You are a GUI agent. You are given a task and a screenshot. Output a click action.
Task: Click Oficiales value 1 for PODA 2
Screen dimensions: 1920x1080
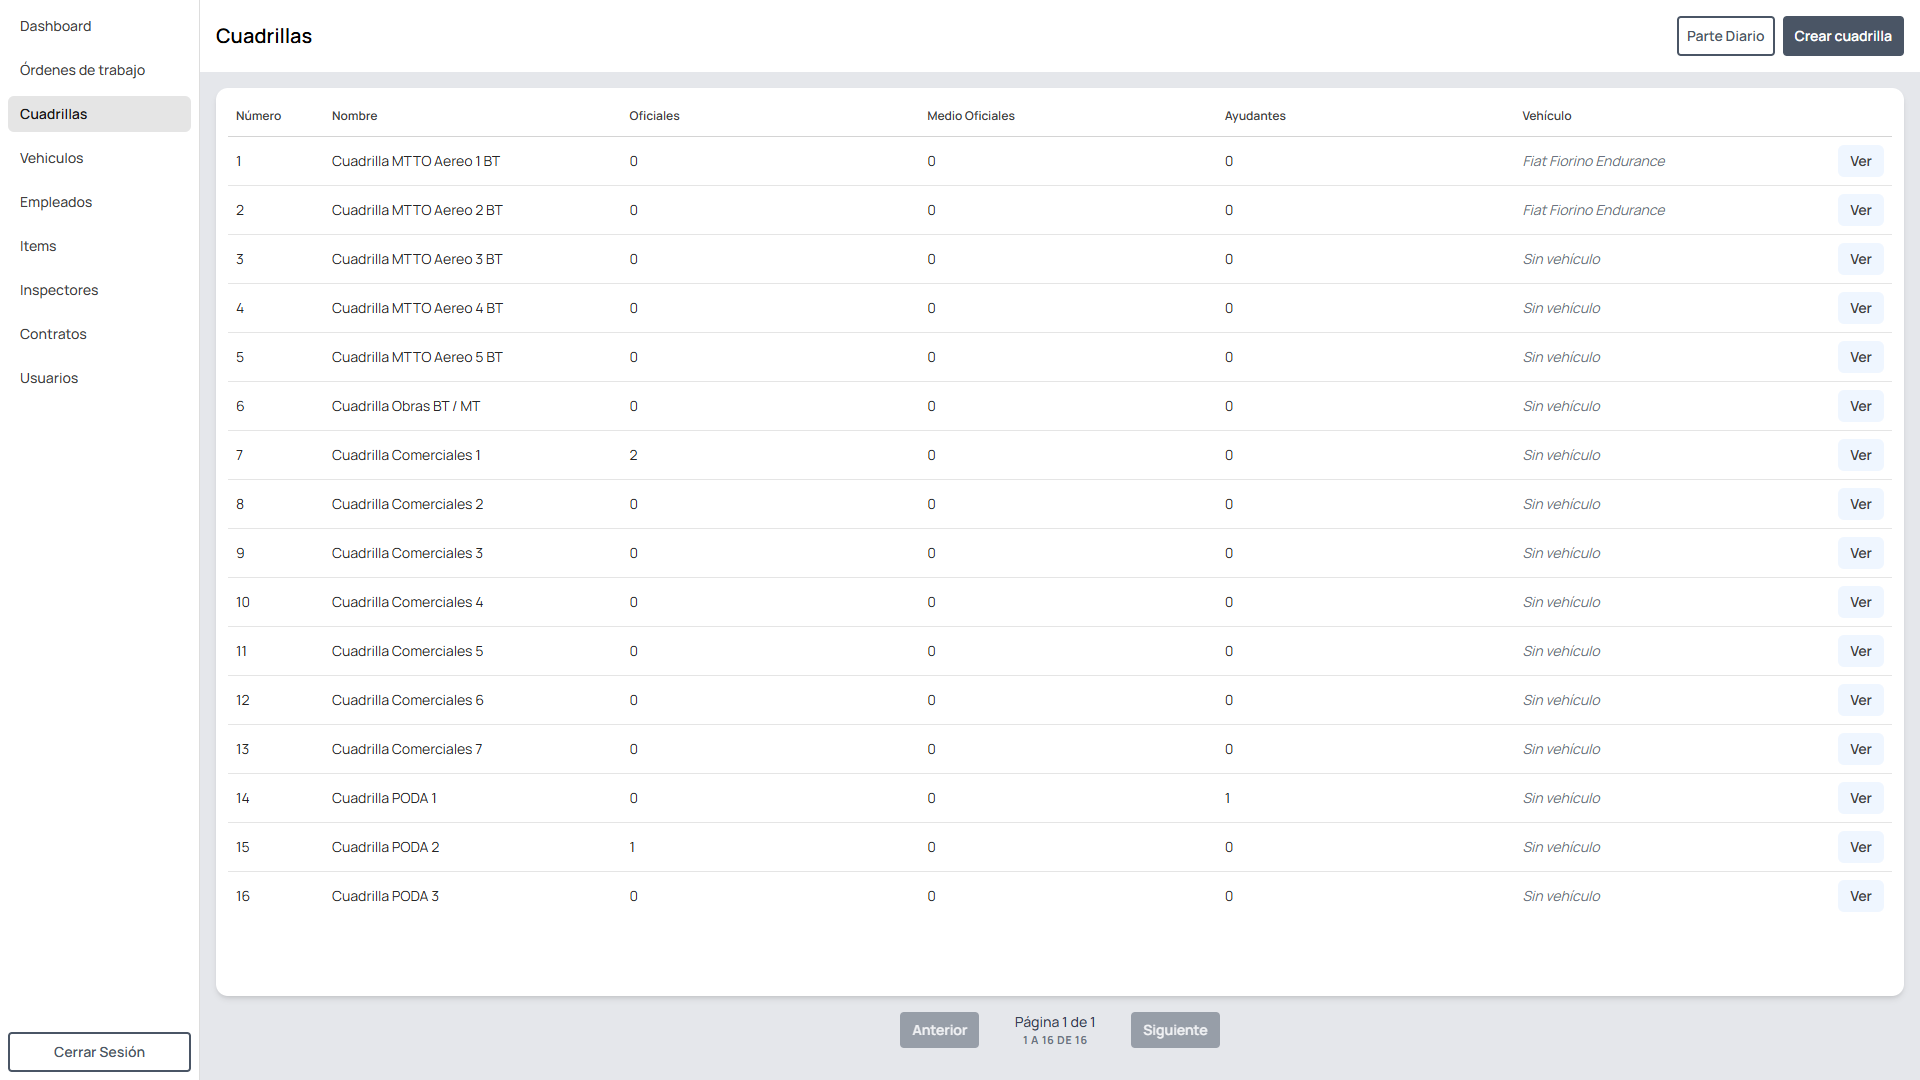632,847
